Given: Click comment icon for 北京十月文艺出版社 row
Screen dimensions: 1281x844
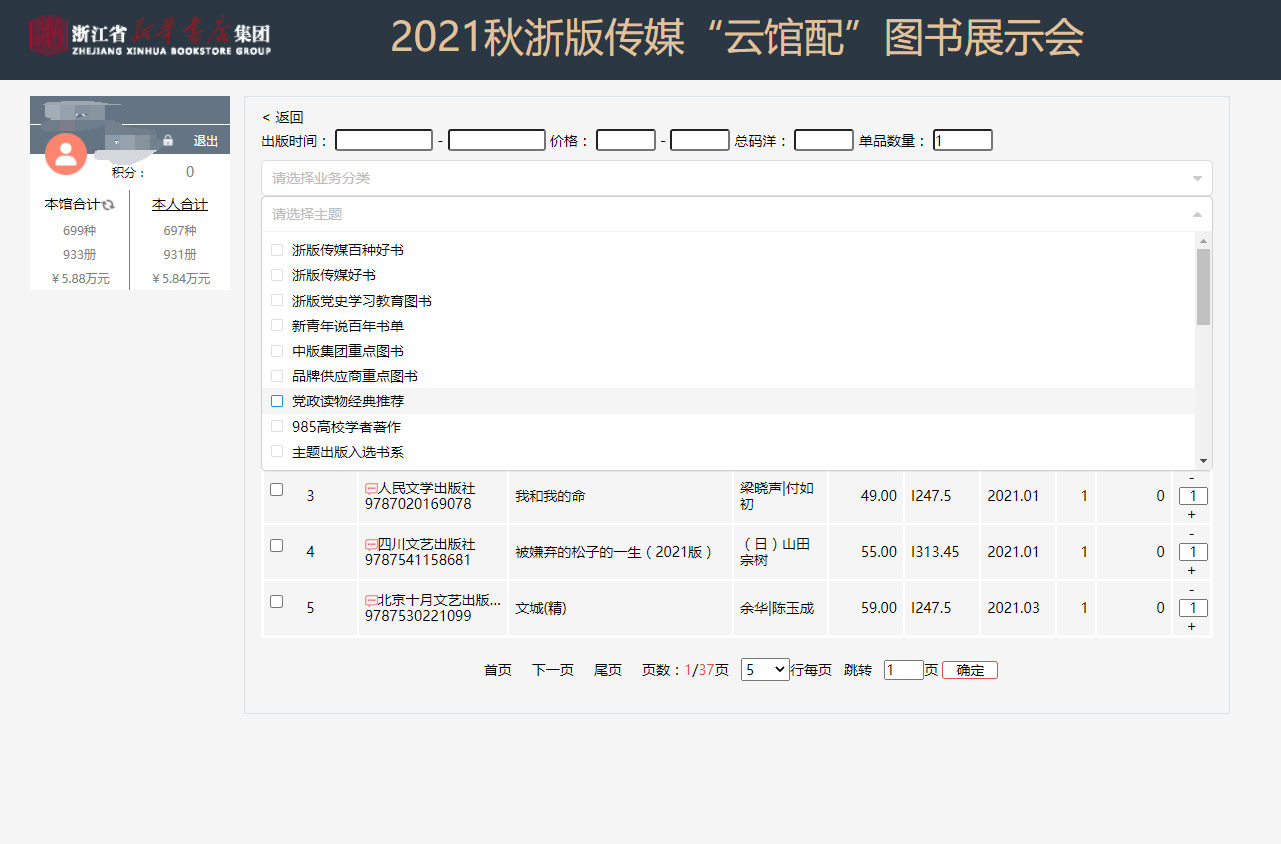Looking at the screenshot, I should click(371, 601).
